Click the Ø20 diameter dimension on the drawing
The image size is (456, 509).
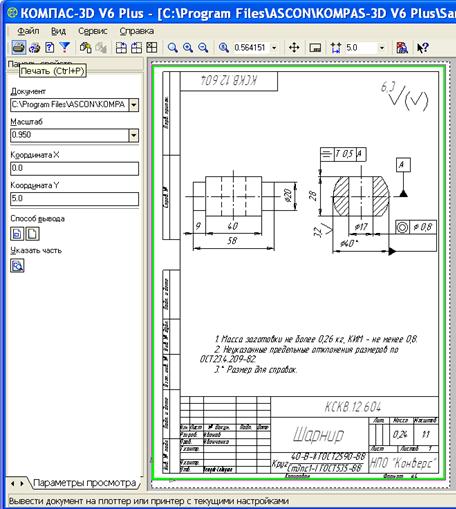(288, 195)
